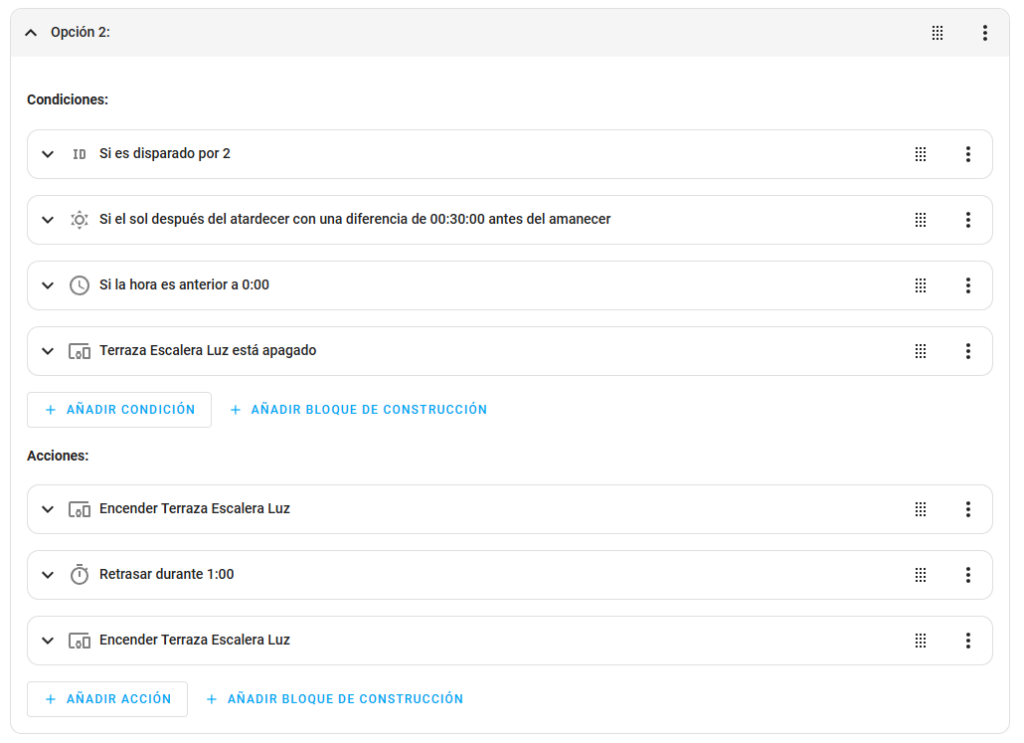The image size is (1024, 743).
Task: Open options menu for 'Si es disparado por 2'
Action: point(968,154)
